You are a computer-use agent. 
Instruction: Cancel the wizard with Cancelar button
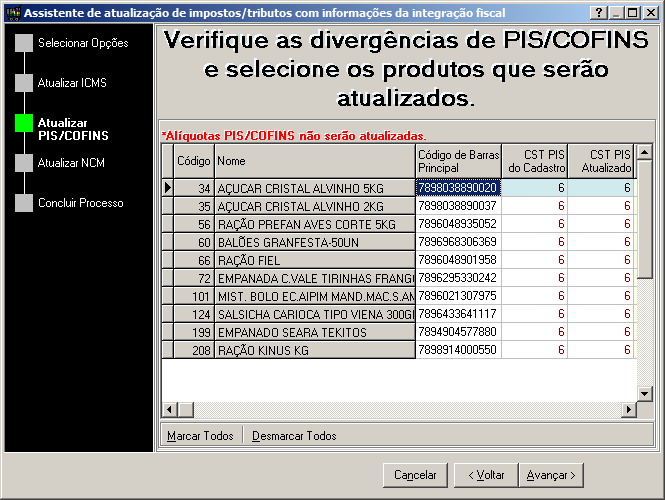(x=415, y=475)
